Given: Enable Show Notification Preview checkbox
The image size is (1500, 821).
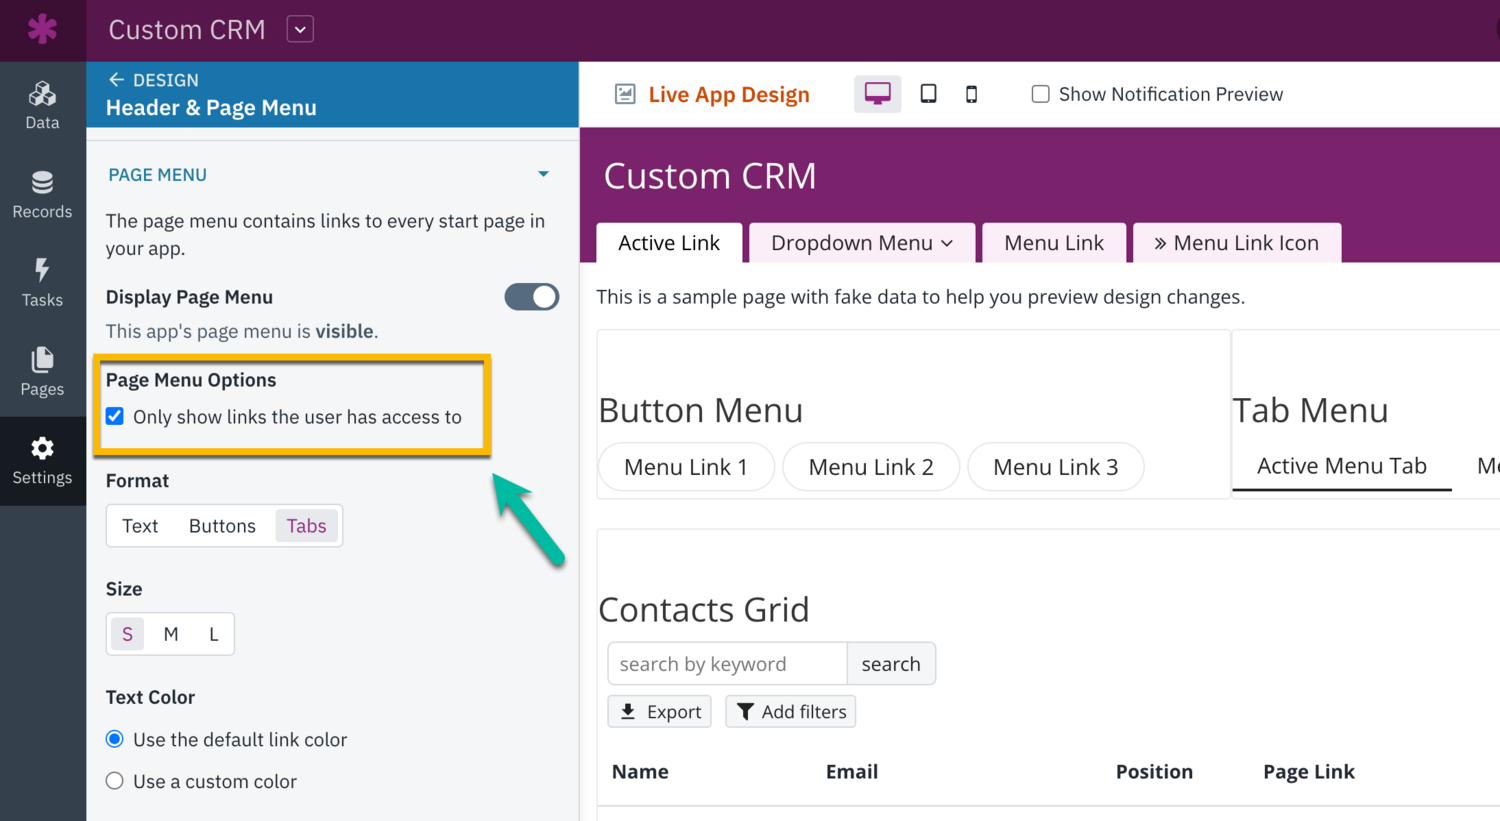Looking at the screenshot, I should 1040,94.
